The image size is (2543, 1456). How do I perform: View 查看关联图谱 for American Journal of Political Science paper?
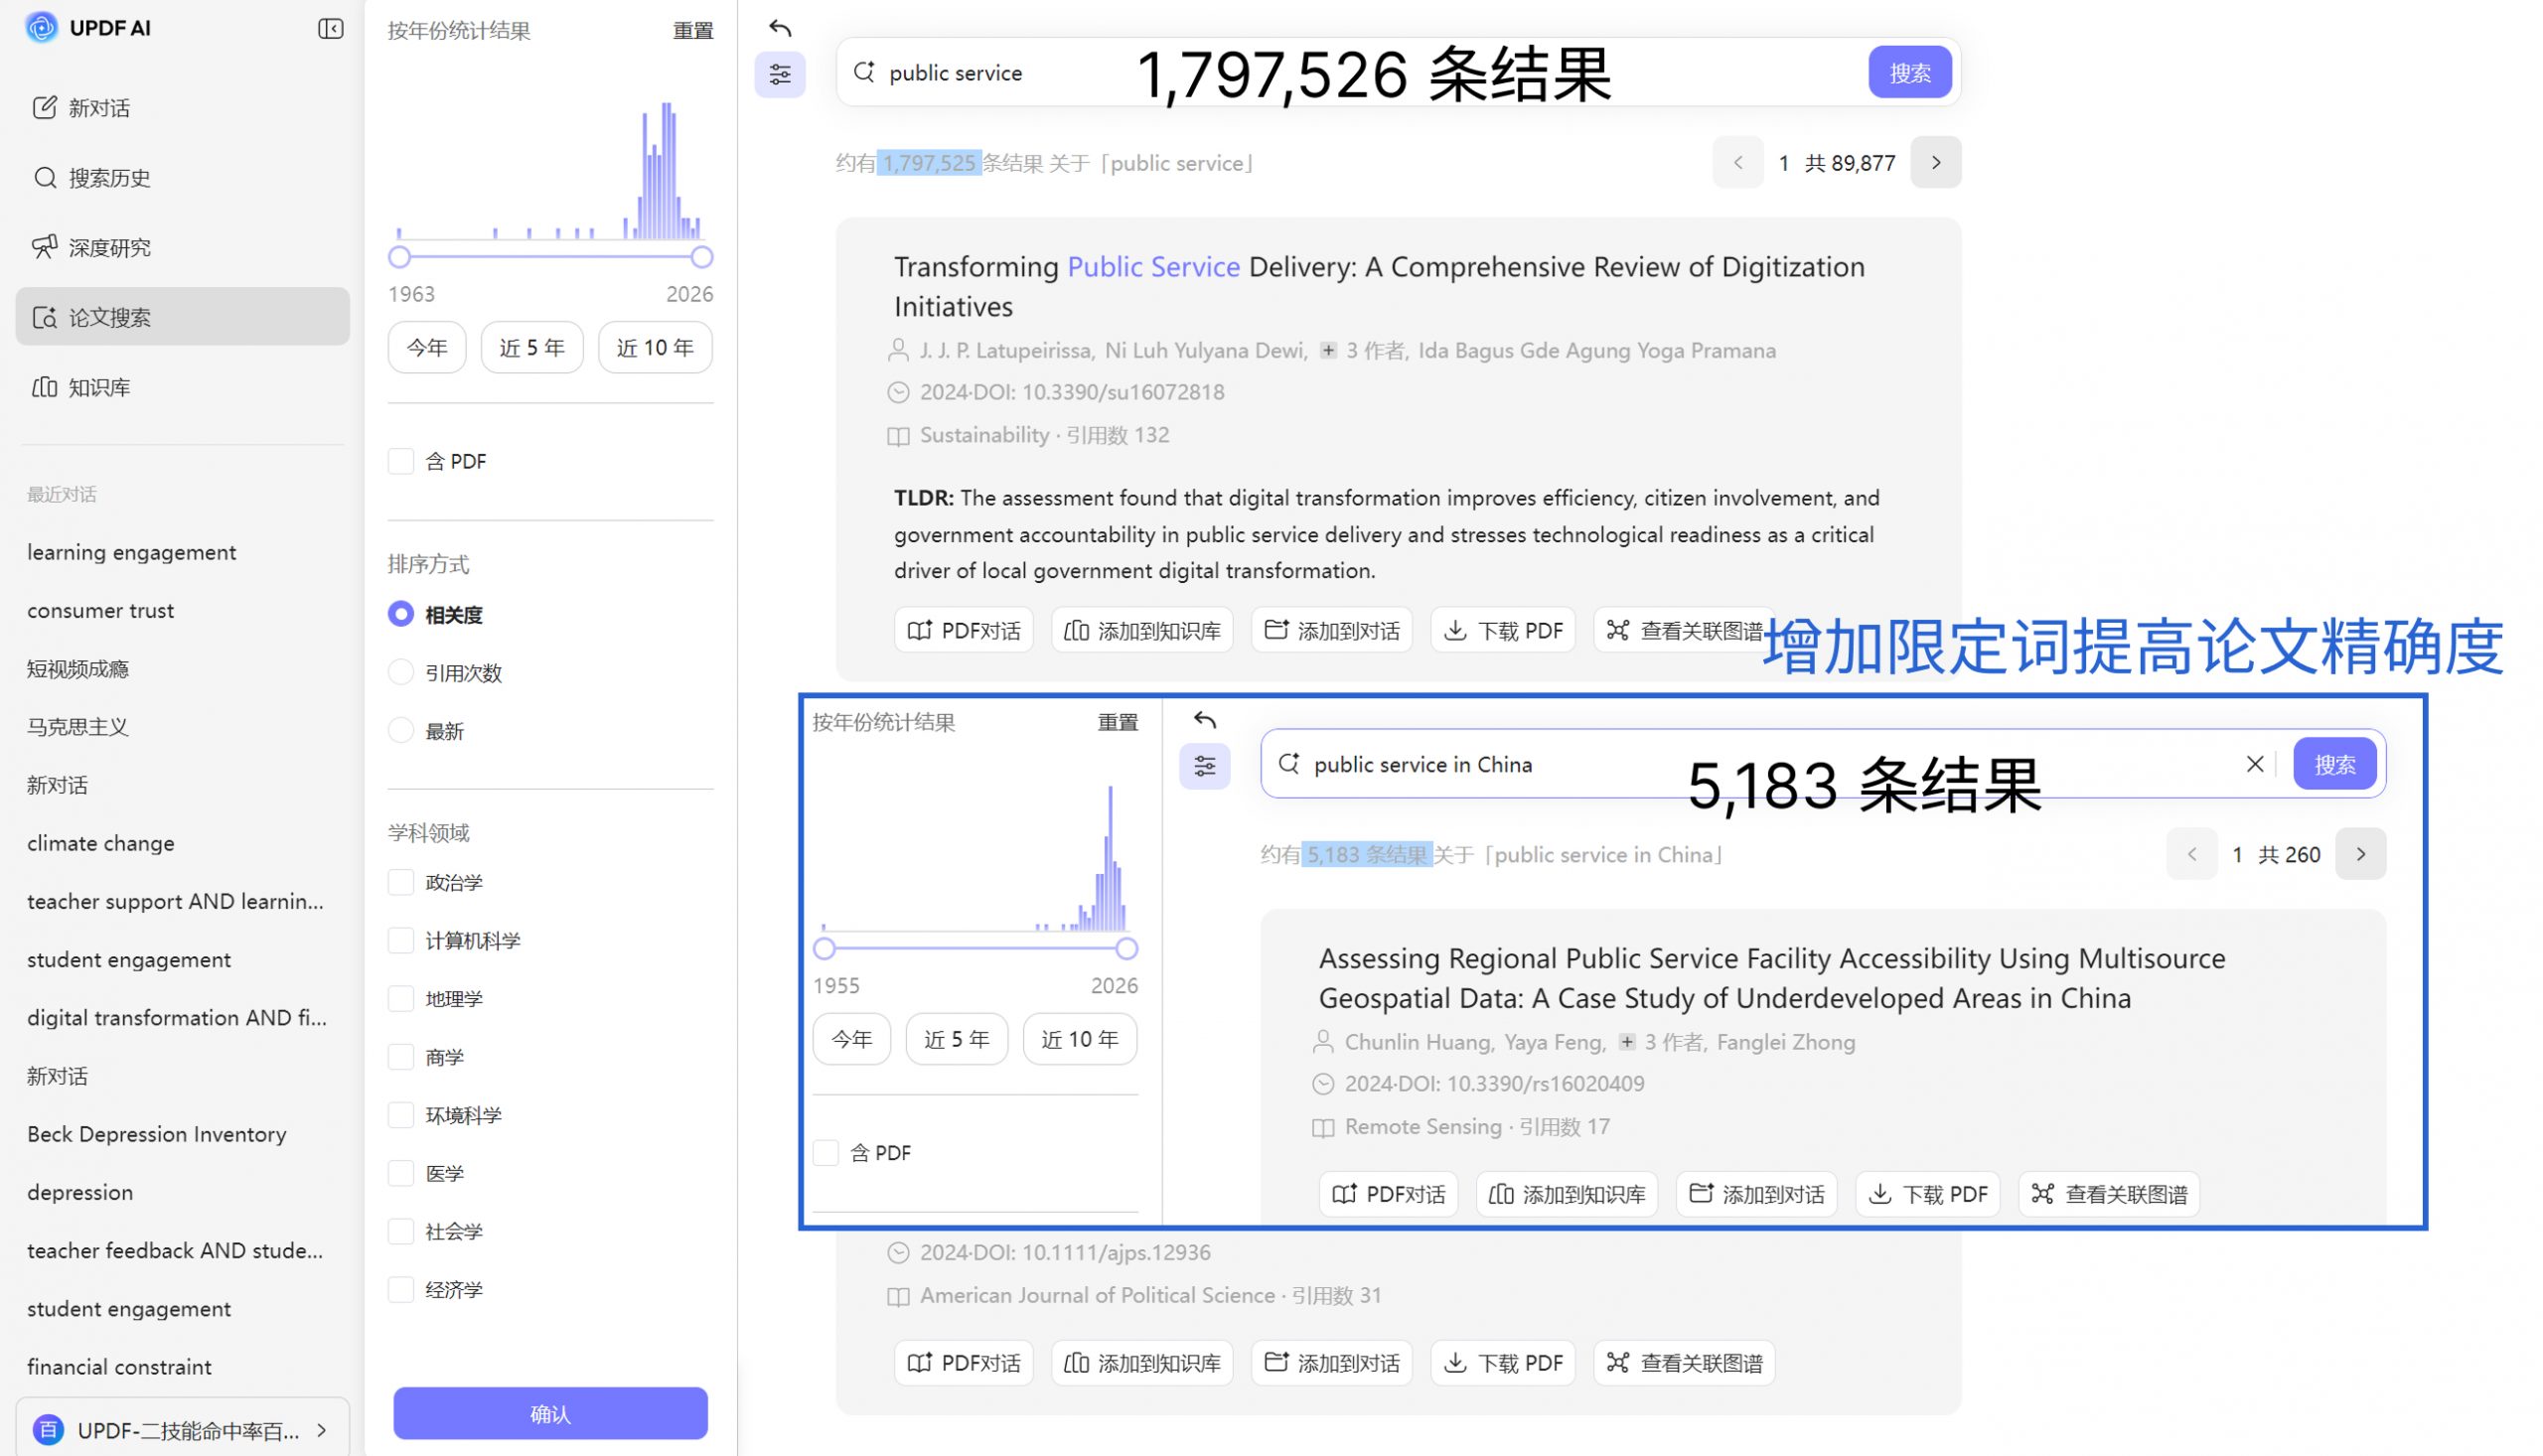[1684, 1362]
